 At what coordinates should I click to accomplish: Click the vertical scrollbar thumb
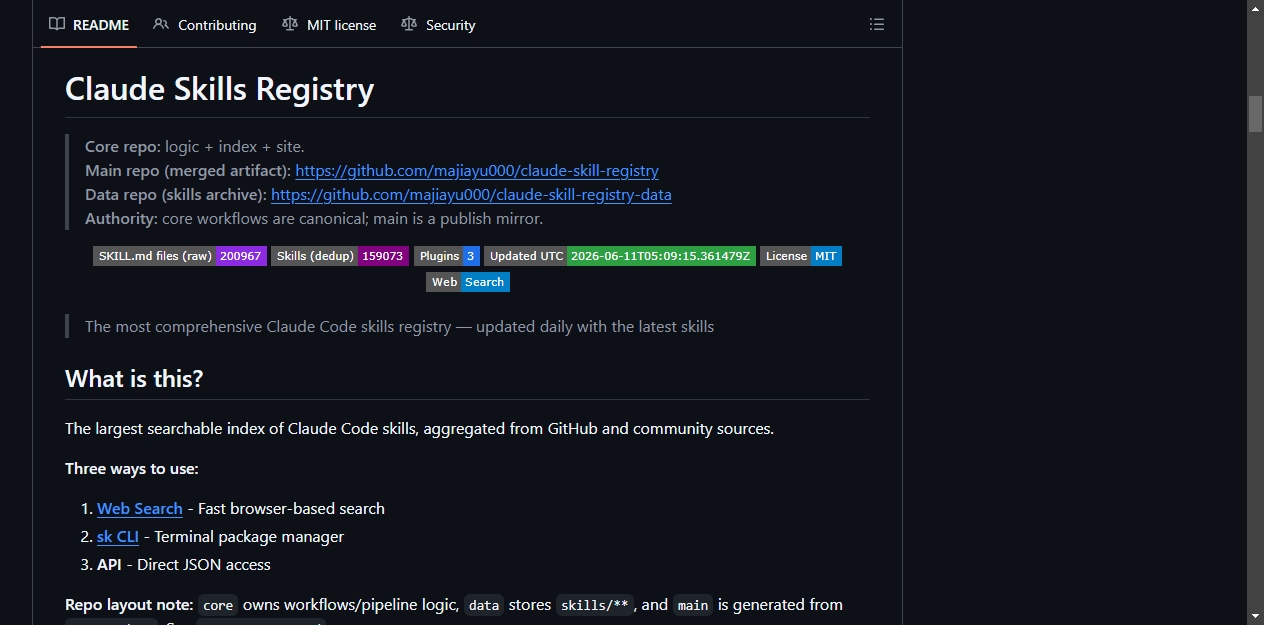[1255, 114]
